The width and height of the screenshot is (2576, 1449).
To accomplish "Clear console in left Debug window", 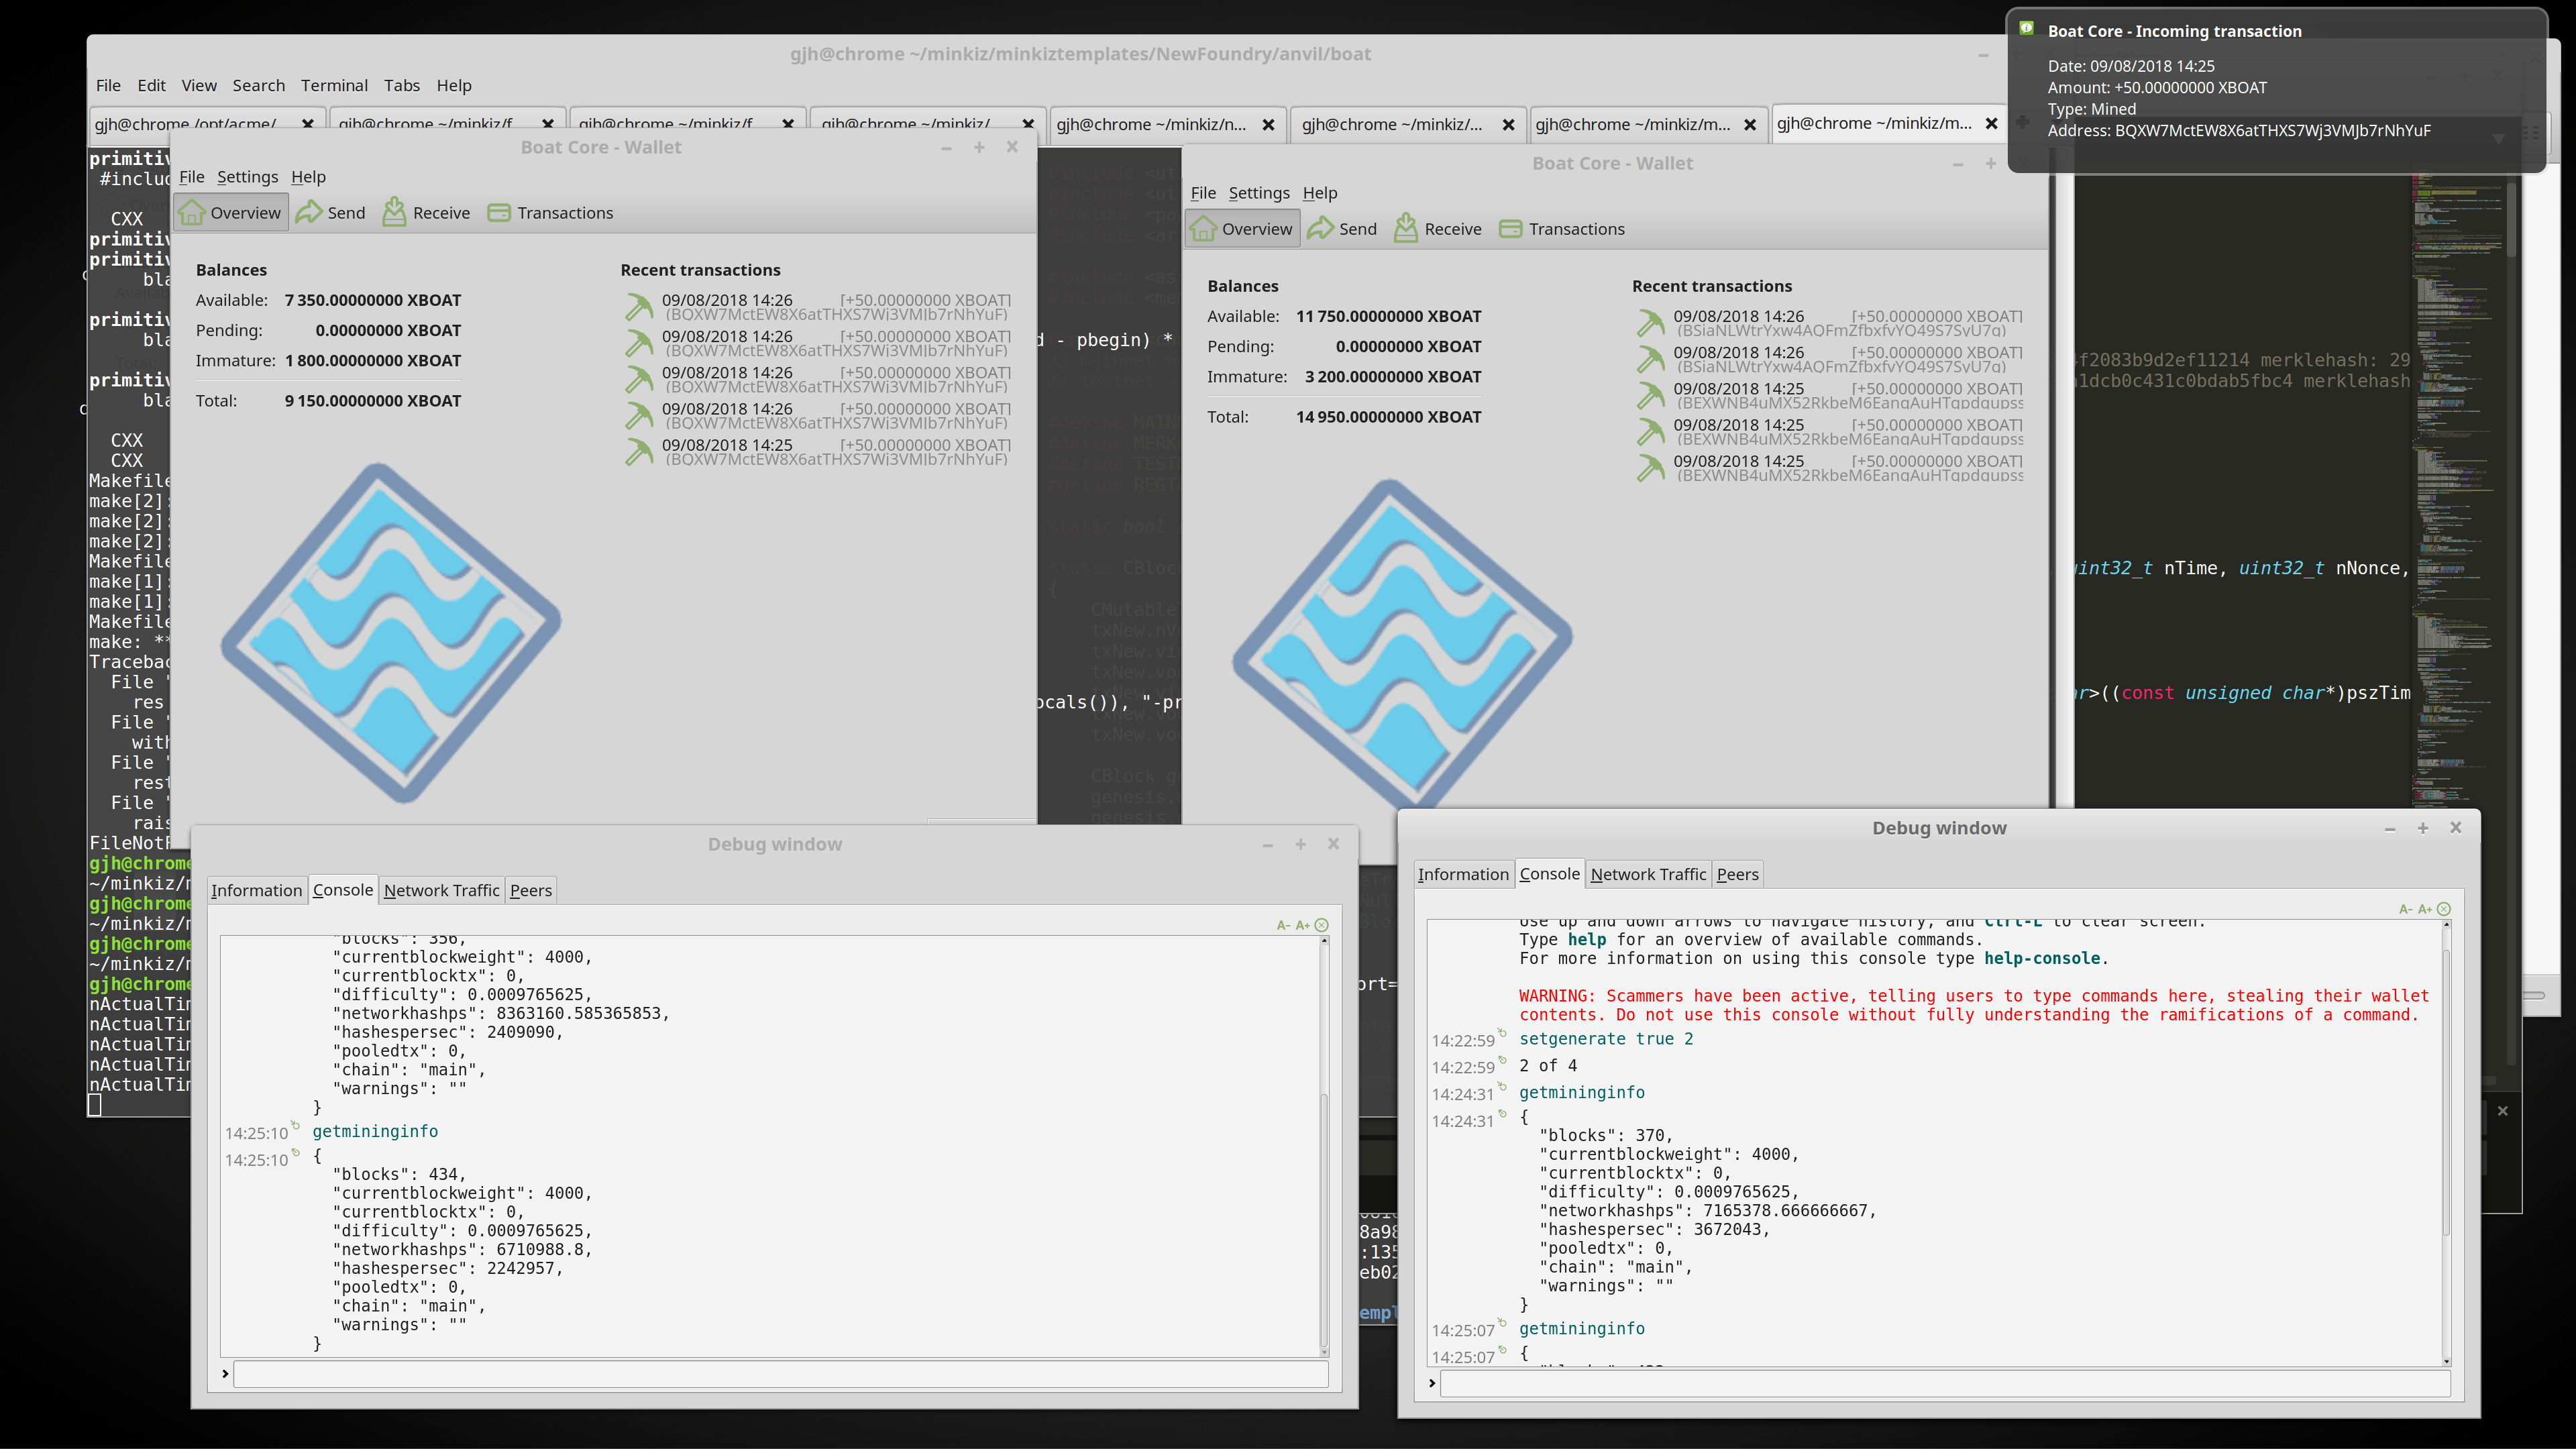I will click(x=1322, y=925).
